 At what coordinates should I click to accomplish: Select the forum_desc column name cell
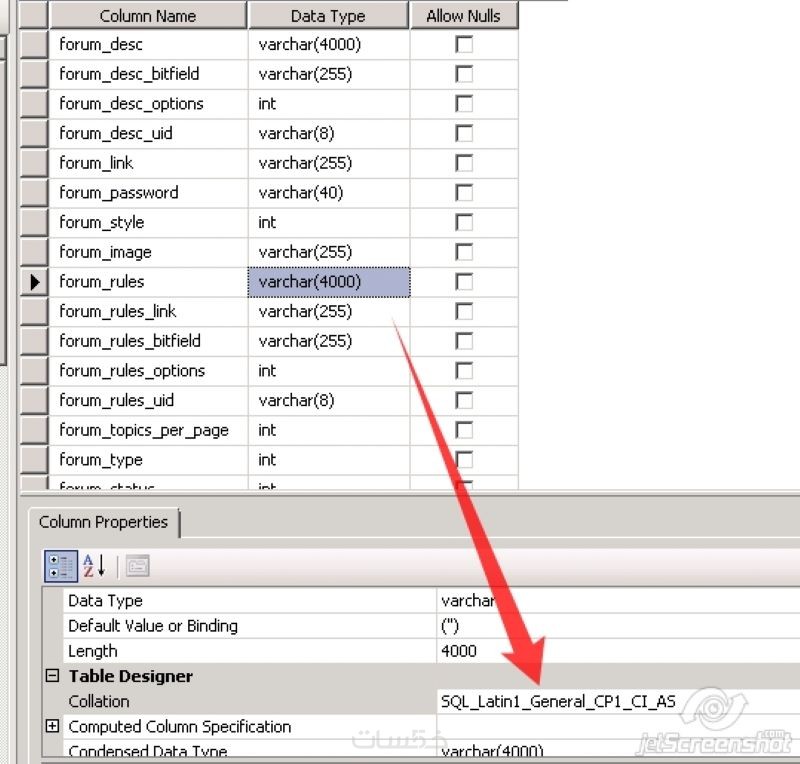coord(148,44)
